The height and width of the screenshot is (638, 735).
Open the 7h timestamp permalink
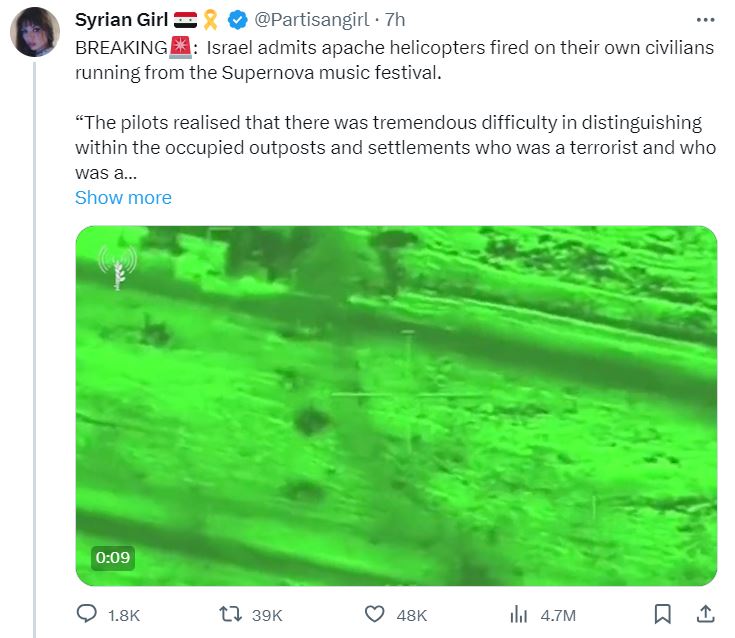tap(395, 20)
